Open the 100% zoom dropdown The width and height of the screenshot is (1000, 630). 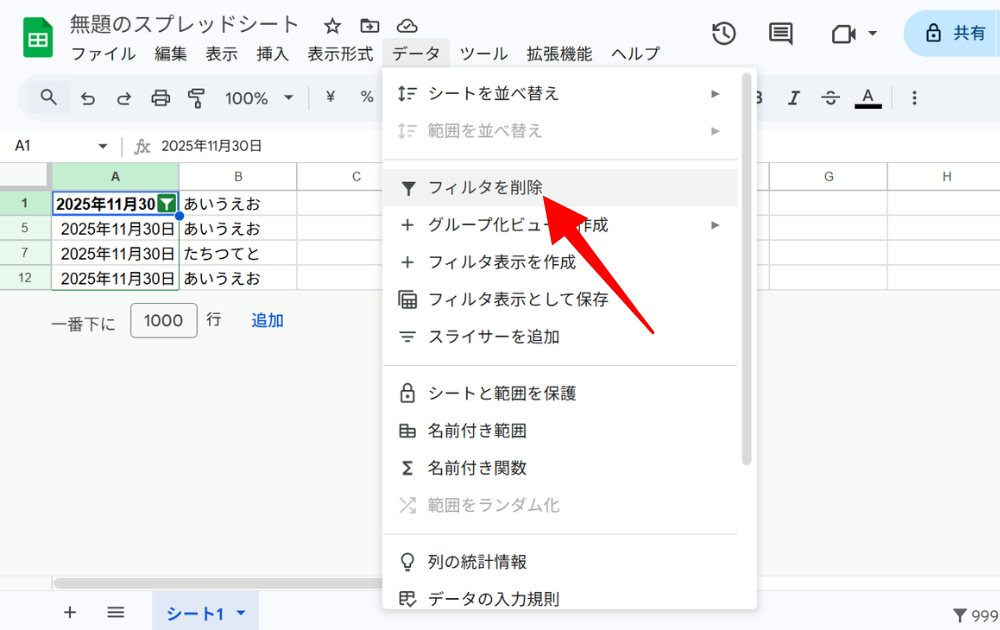click(x=258, y=98)
